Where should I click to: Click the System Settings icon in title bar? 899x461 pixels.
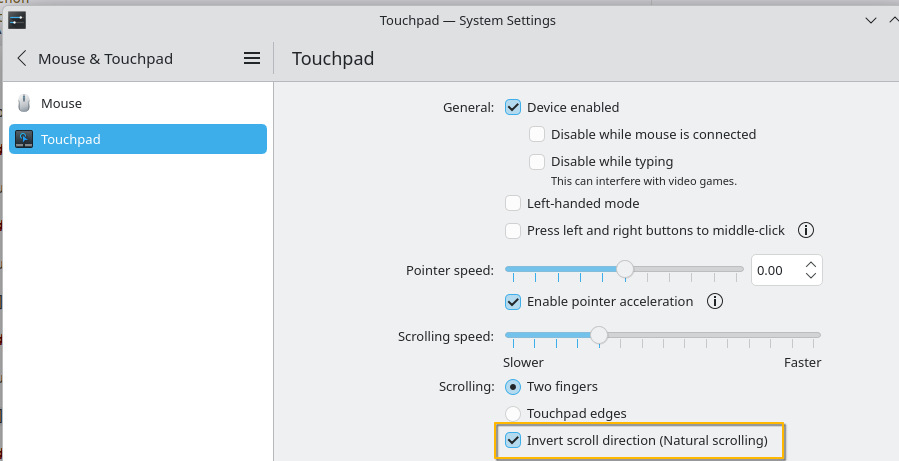17,20
